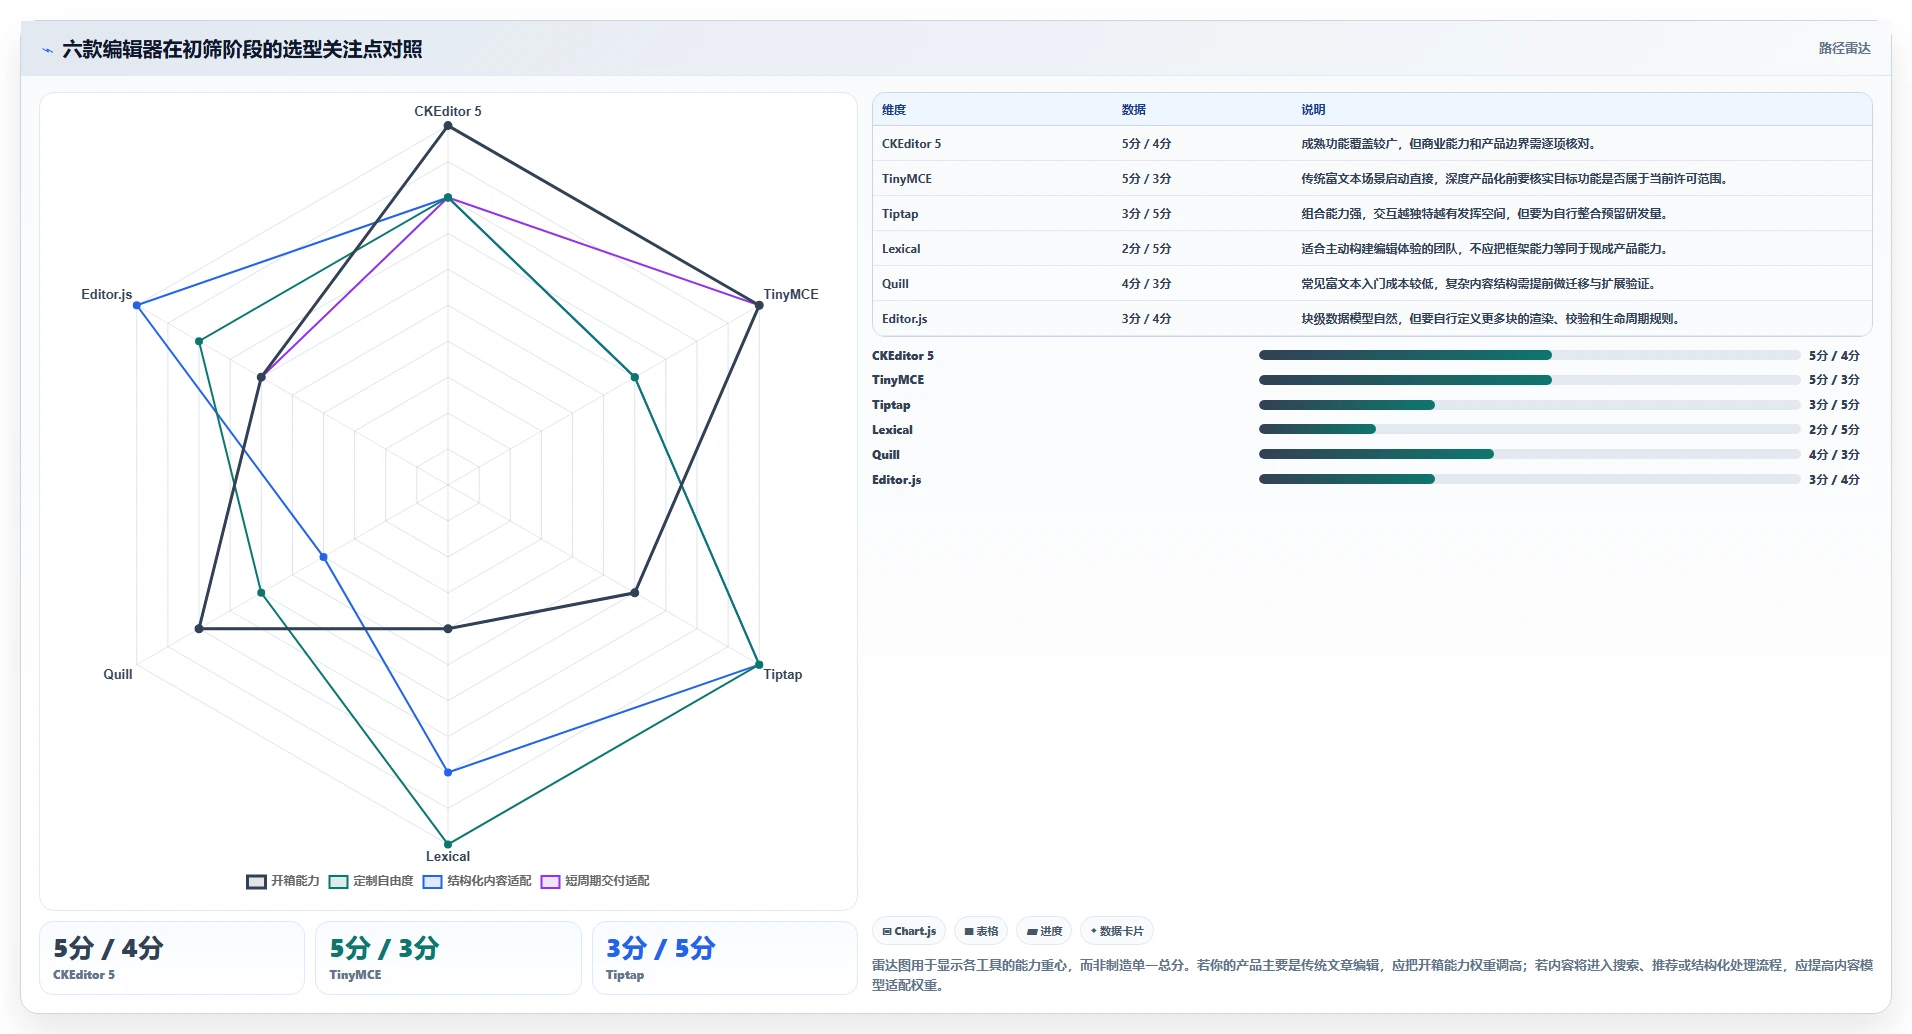The height and width of the screenshot is (1034, 1912).
Task: Click the 表格 tag chip
Action: 981,931
